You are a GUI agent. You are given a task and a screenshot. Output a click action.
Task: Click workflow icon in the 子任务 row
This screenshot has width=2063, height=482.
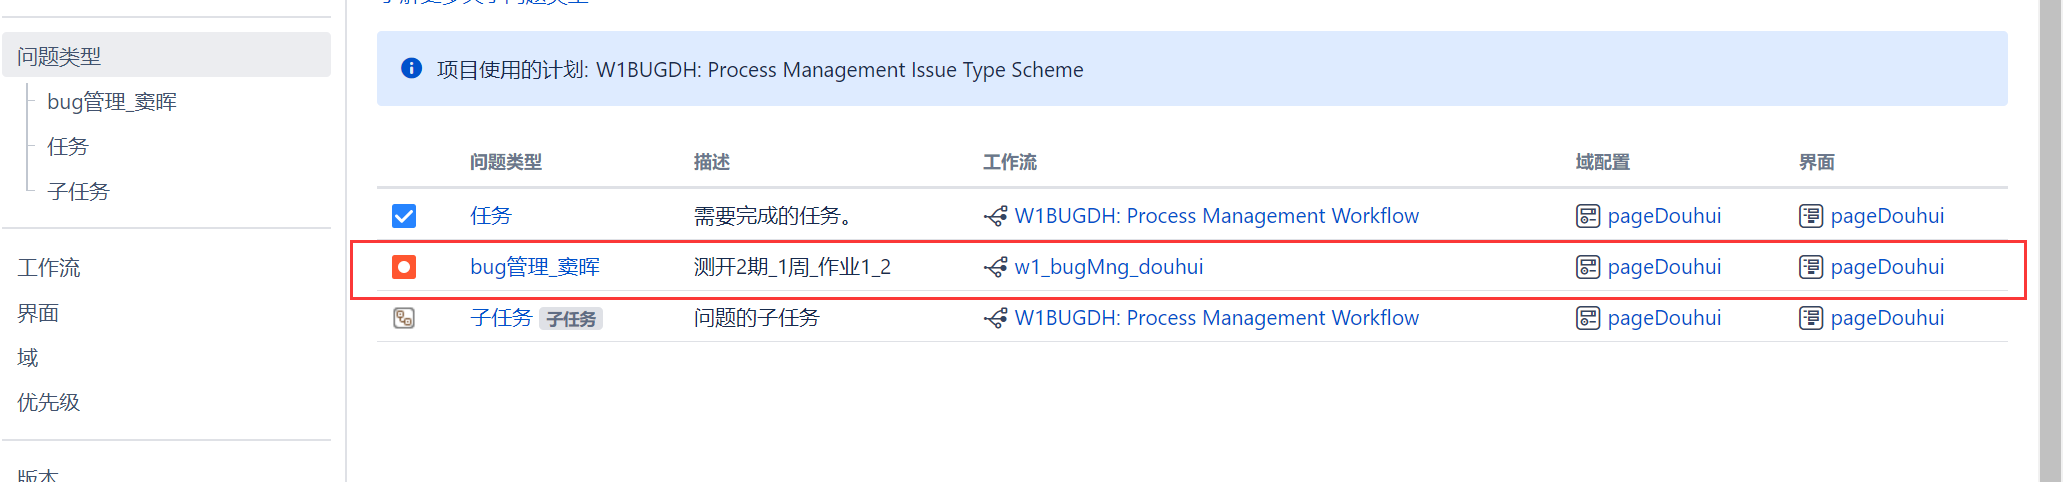tap(995, 318)
